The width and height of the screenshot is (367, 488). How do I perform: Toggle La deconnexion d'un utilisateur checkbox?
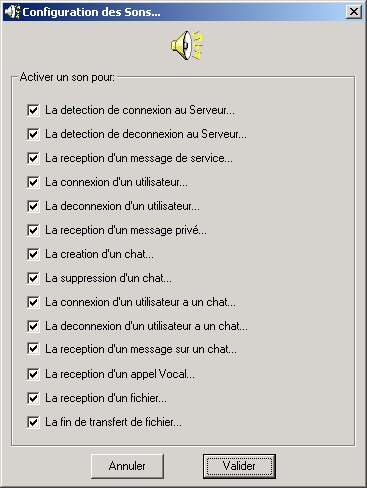33,206
